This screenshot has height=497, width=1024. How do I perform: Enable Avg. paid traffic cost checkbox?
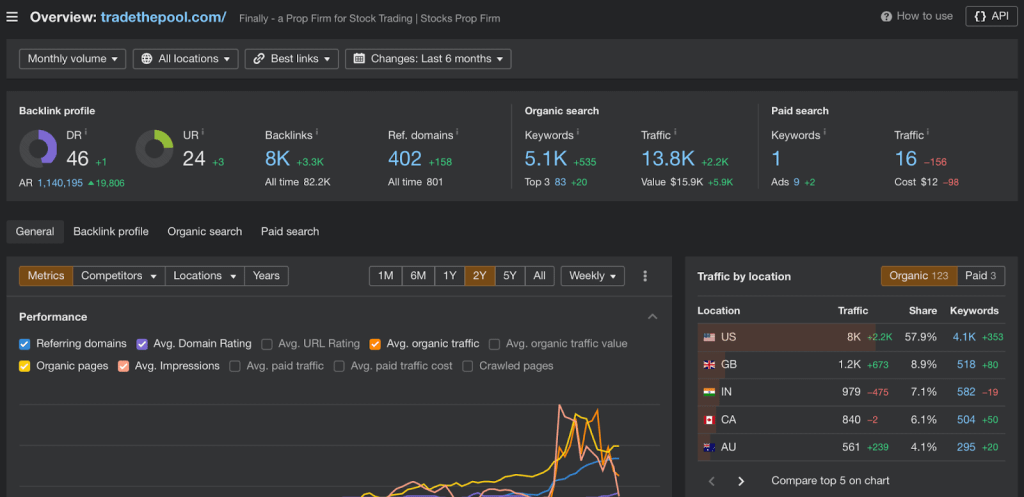click(339, 366)
